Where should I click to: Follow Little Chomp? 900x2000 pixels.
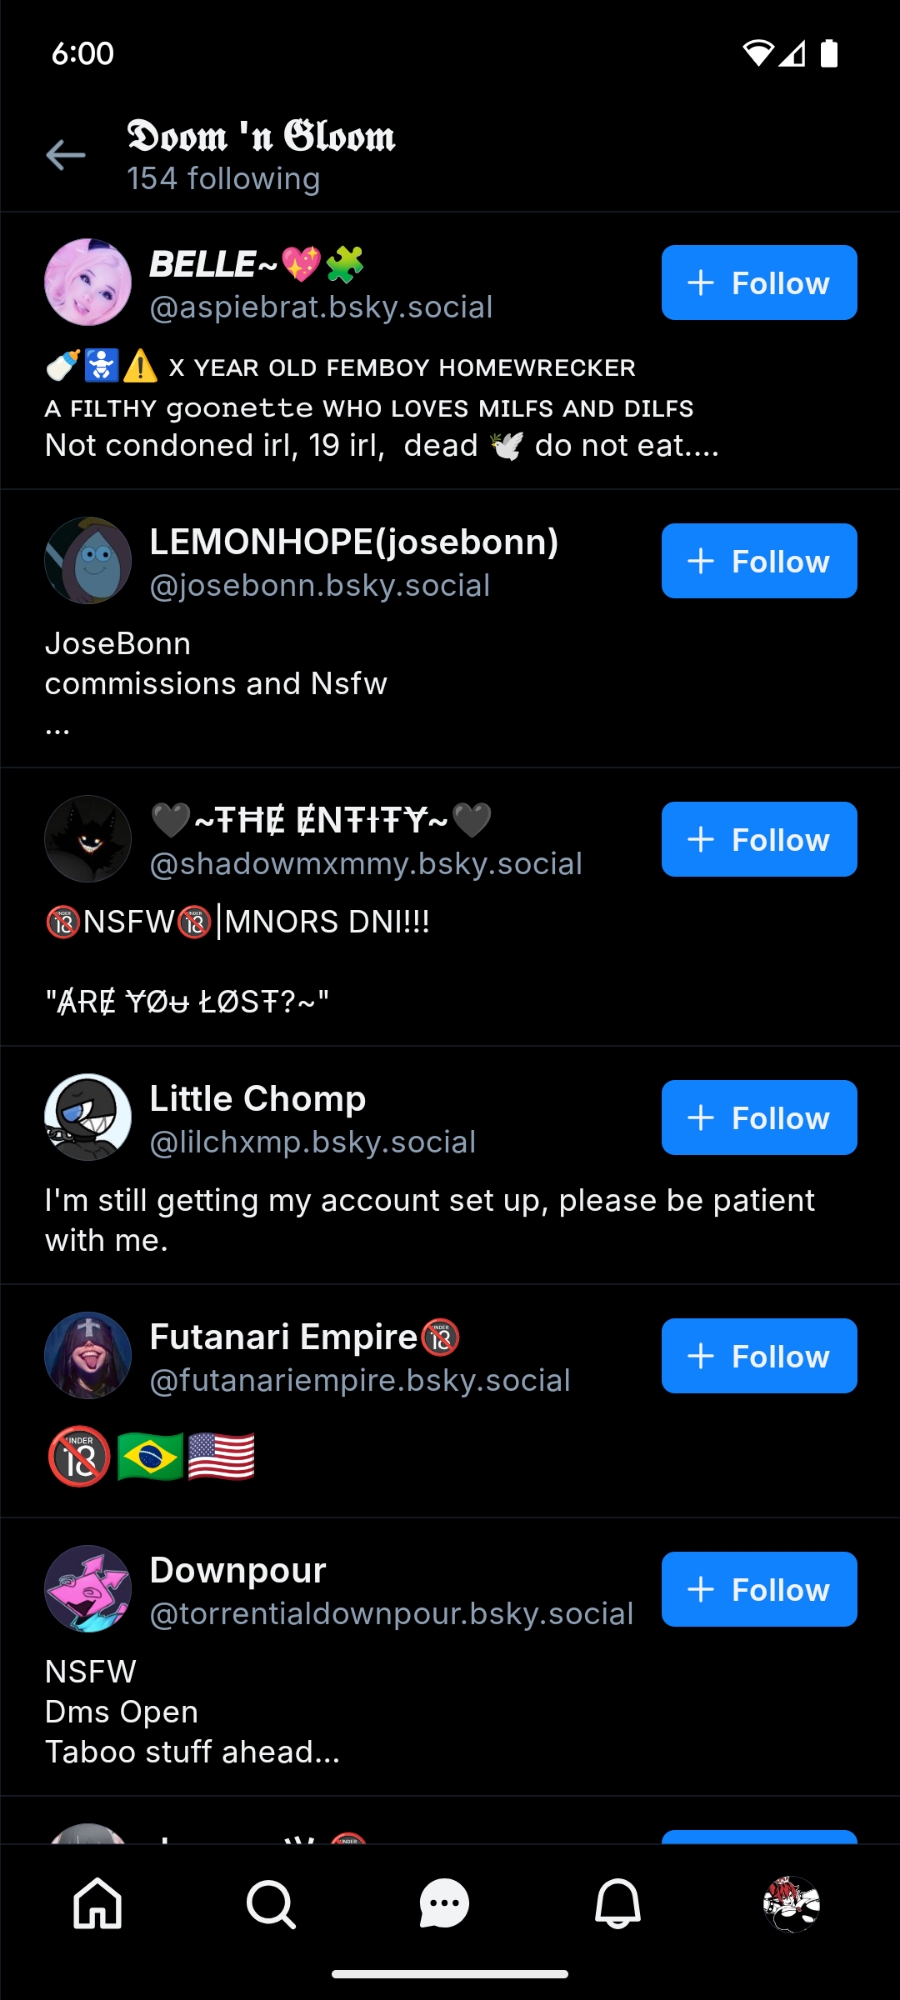(759, 1117)
